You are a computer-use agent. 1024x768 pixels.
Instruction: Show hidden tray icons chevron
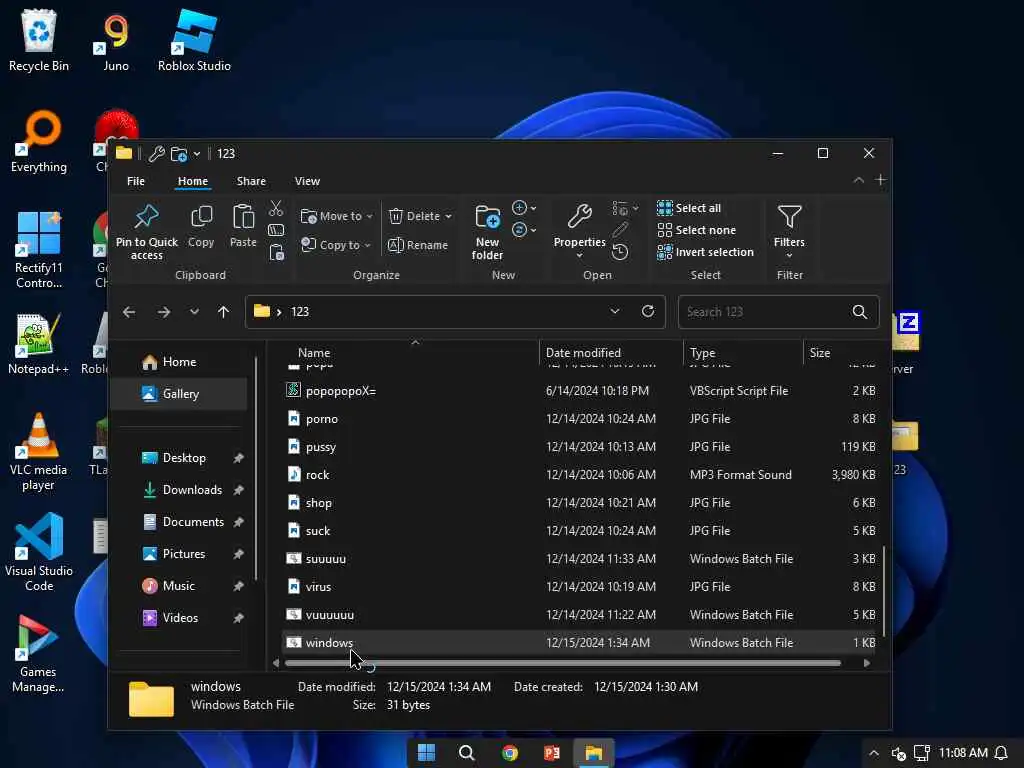point(874,753)
